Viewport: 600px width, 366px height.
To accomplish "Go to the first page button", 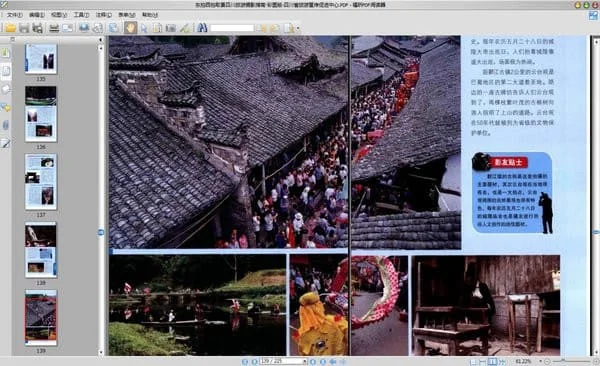I will pyautogui.click(x=245, y=361).
